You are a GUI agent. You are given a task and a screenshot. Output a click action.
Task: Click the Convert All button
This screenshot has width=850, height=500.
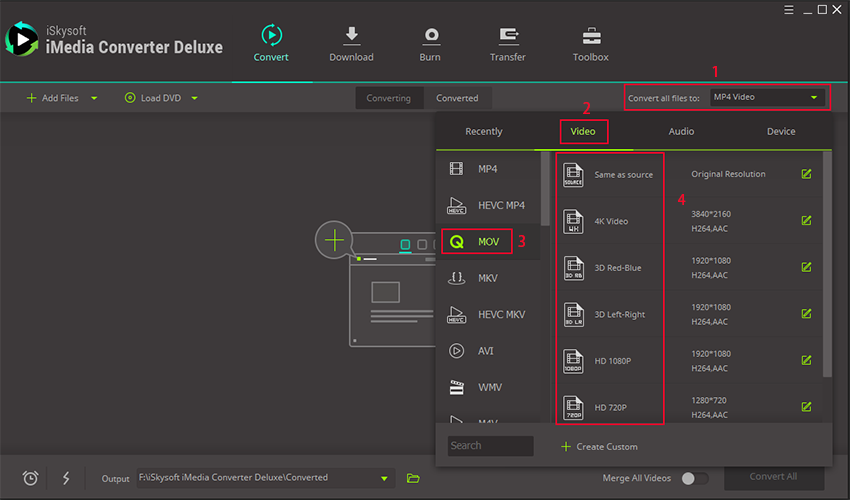click(x=774, y=477)
